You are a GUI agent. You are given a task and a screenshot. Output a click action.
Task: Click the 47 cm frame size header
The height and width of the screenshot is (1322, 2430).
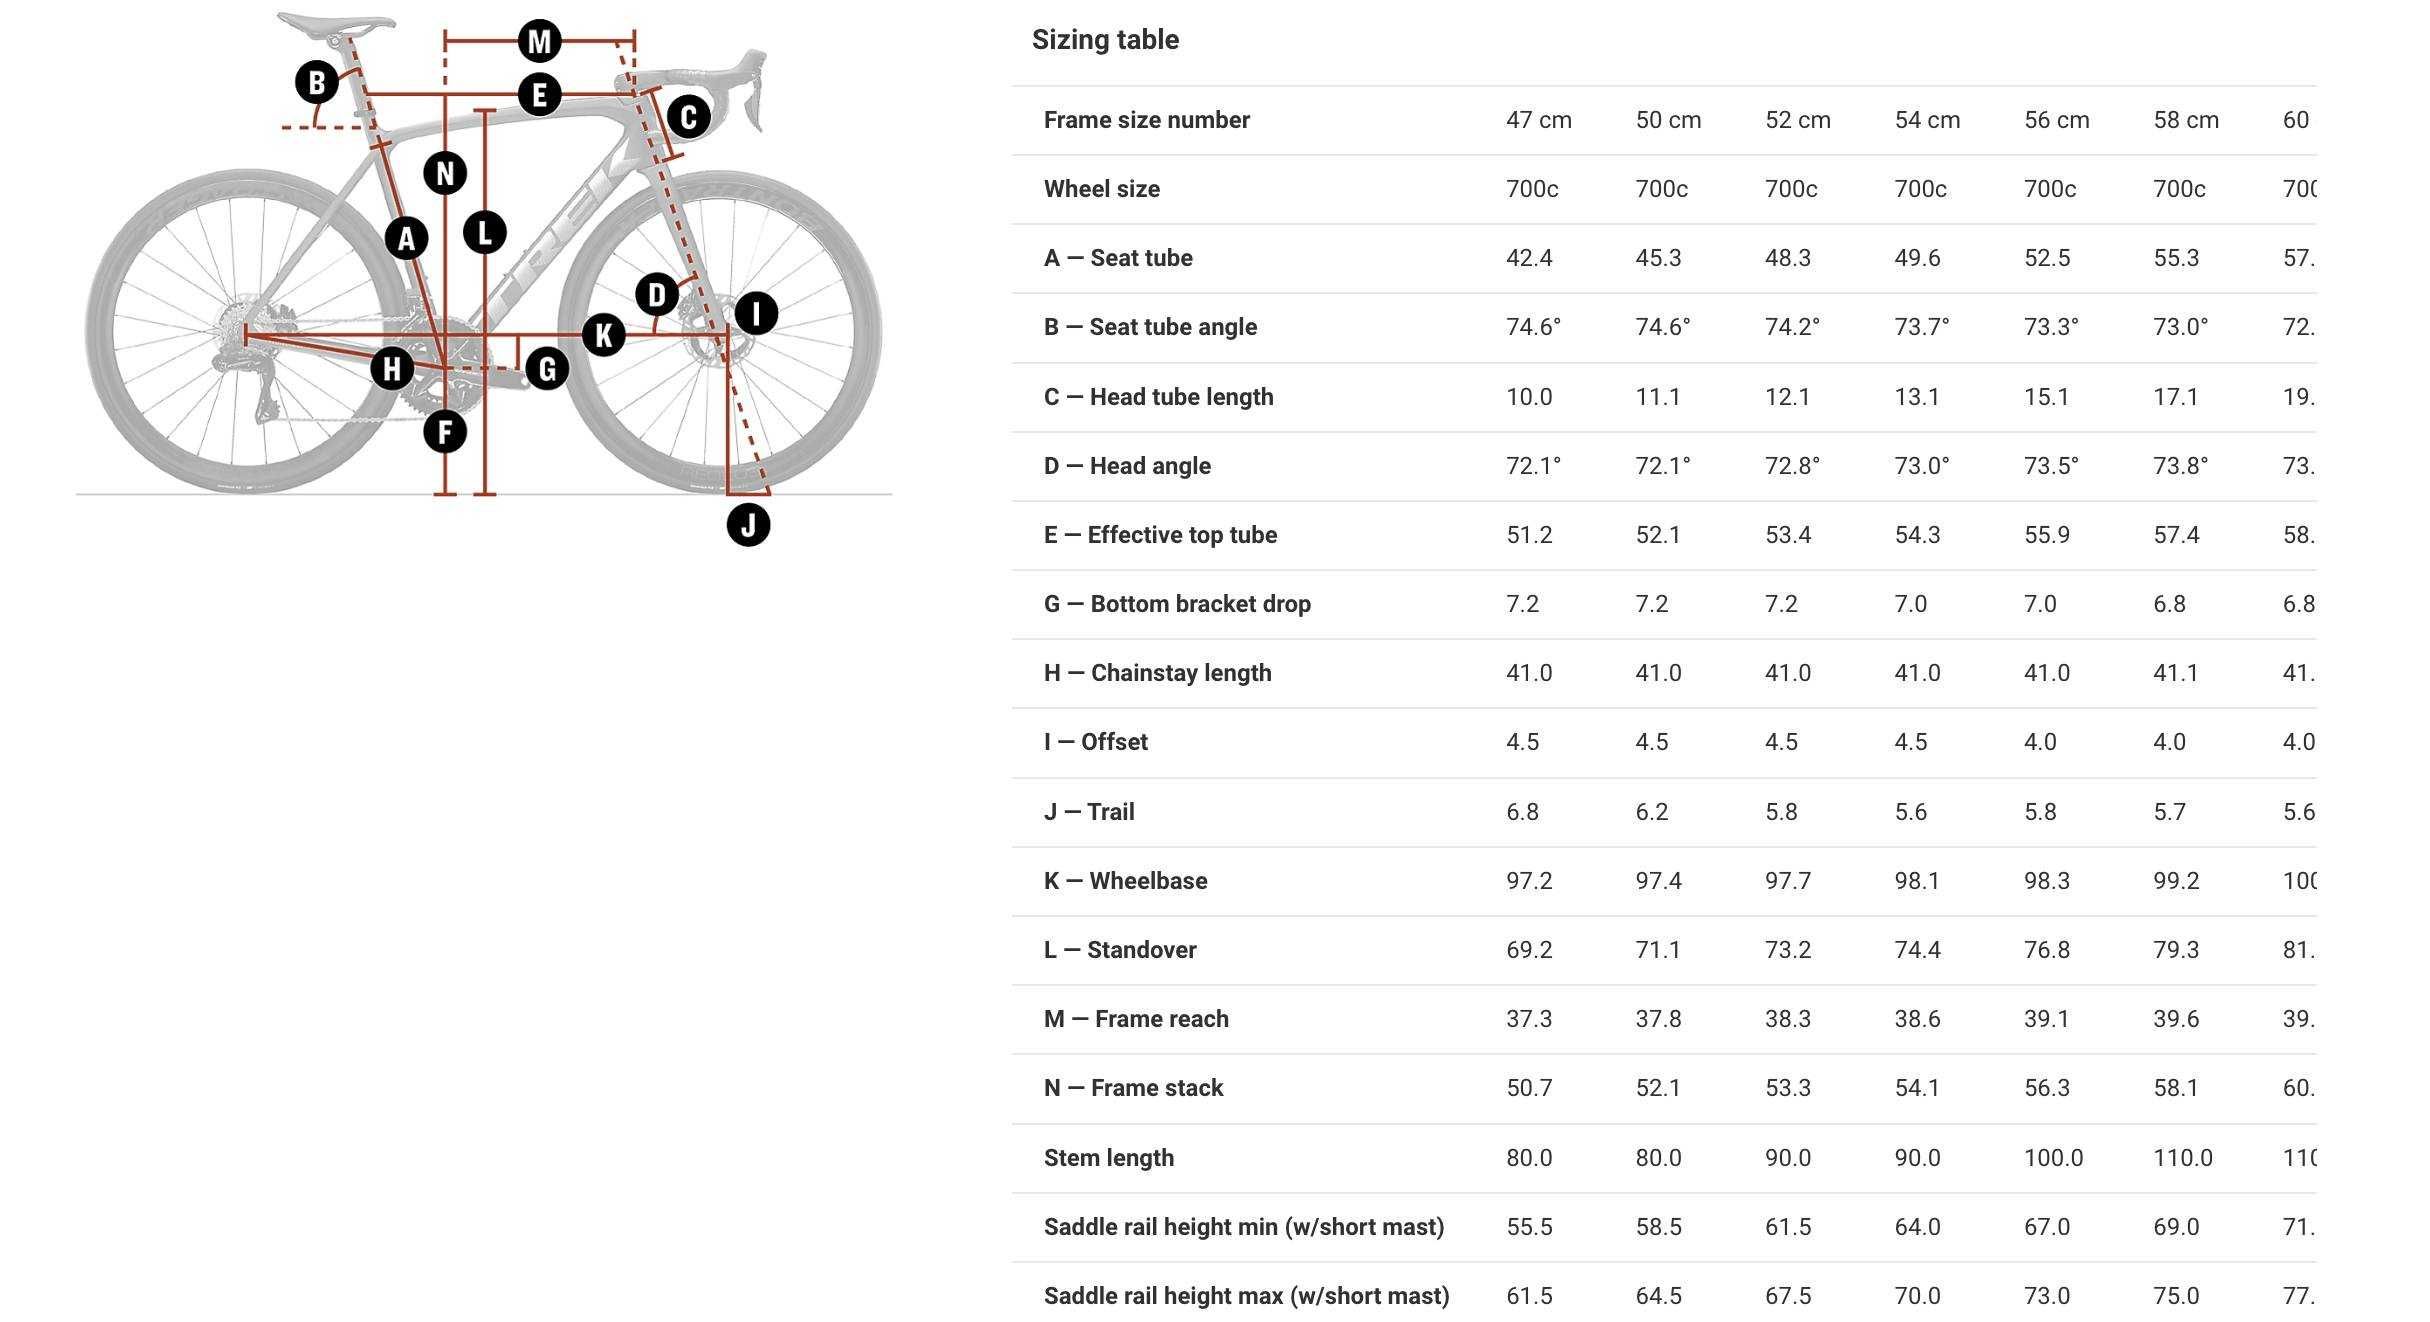pos(1539,120)
